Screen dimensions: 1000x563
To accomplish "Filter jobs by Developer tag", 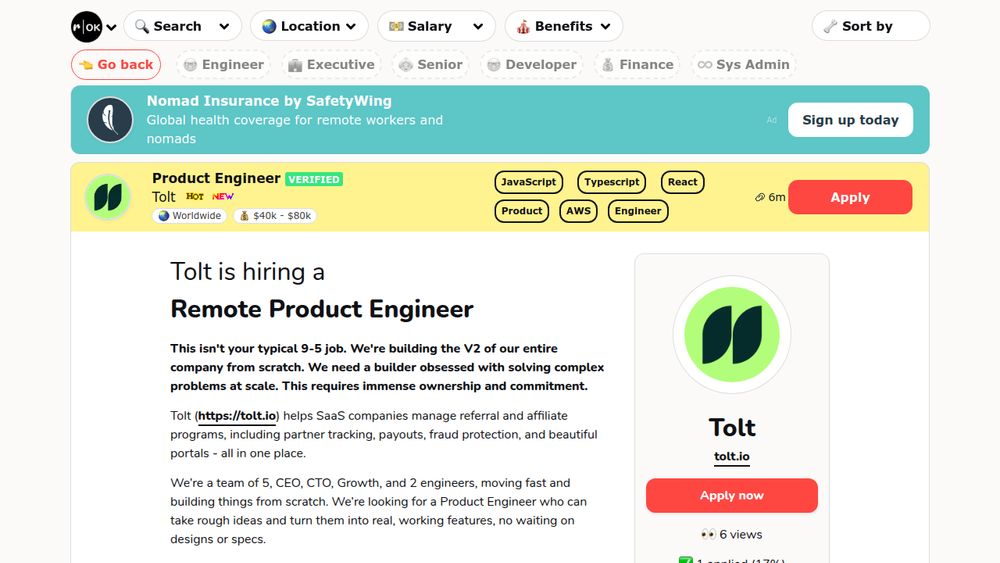I will (x=531, y=64).
